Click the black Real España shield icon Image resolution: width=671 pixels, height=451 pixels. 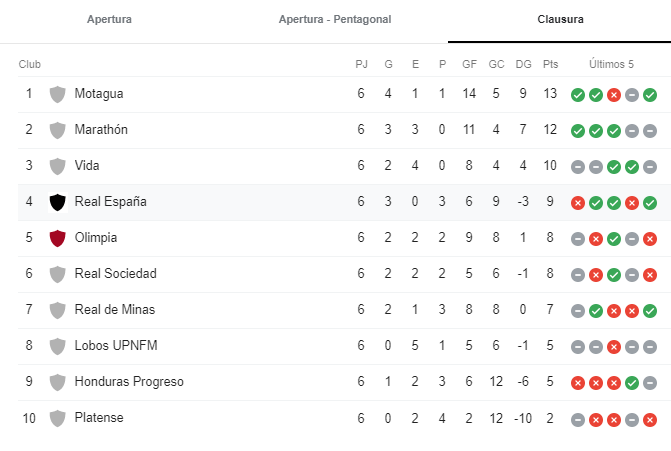tap(57, 202)
